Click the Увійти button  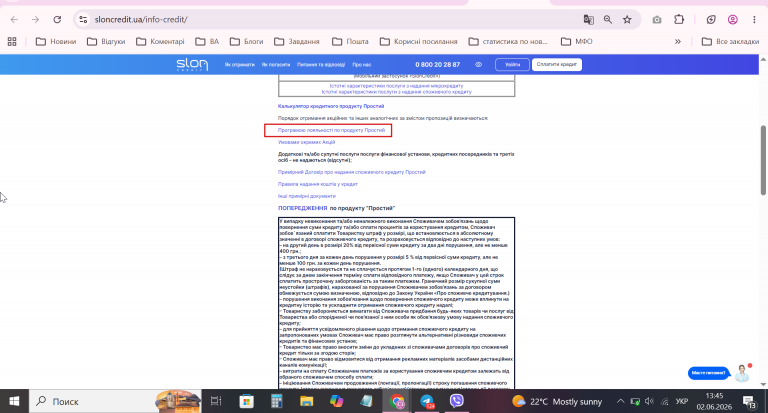[x=512, y=65]
